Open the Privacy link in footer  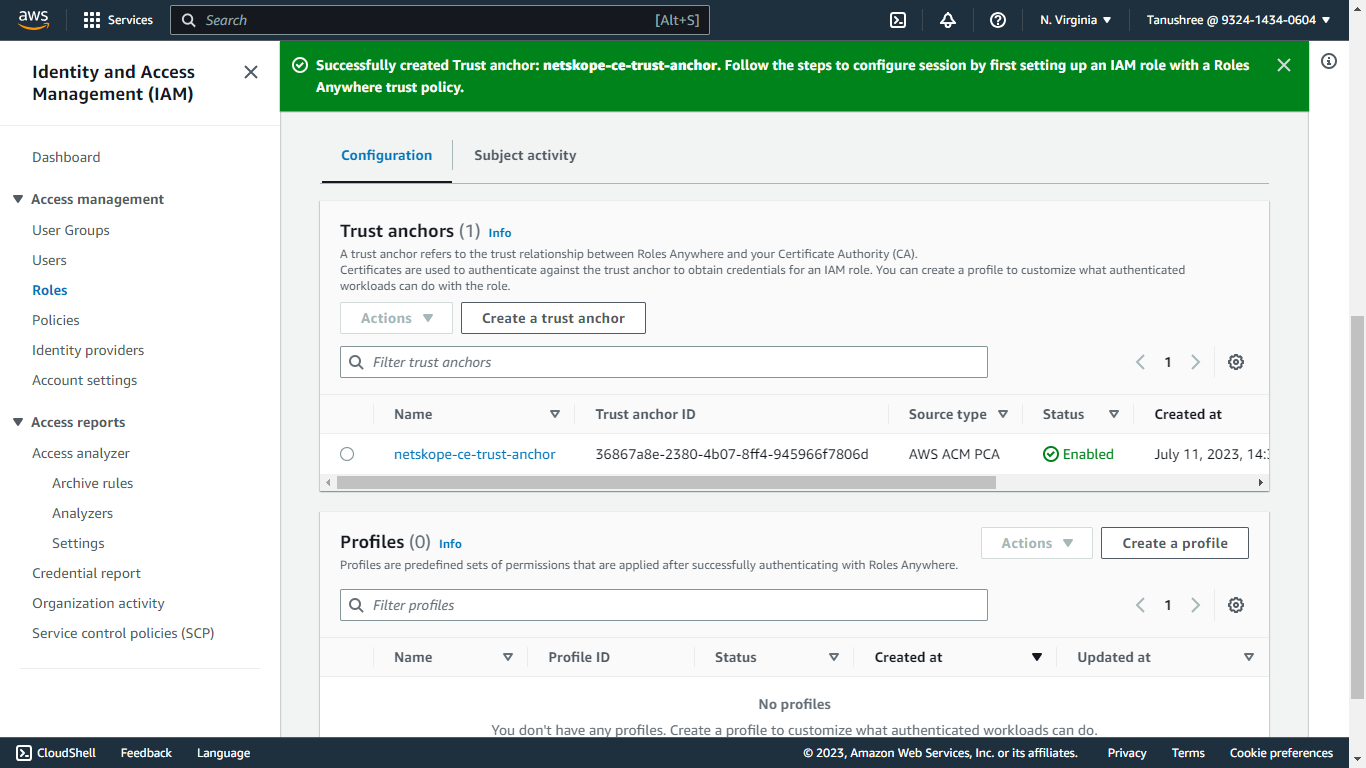pos(1127,753)
